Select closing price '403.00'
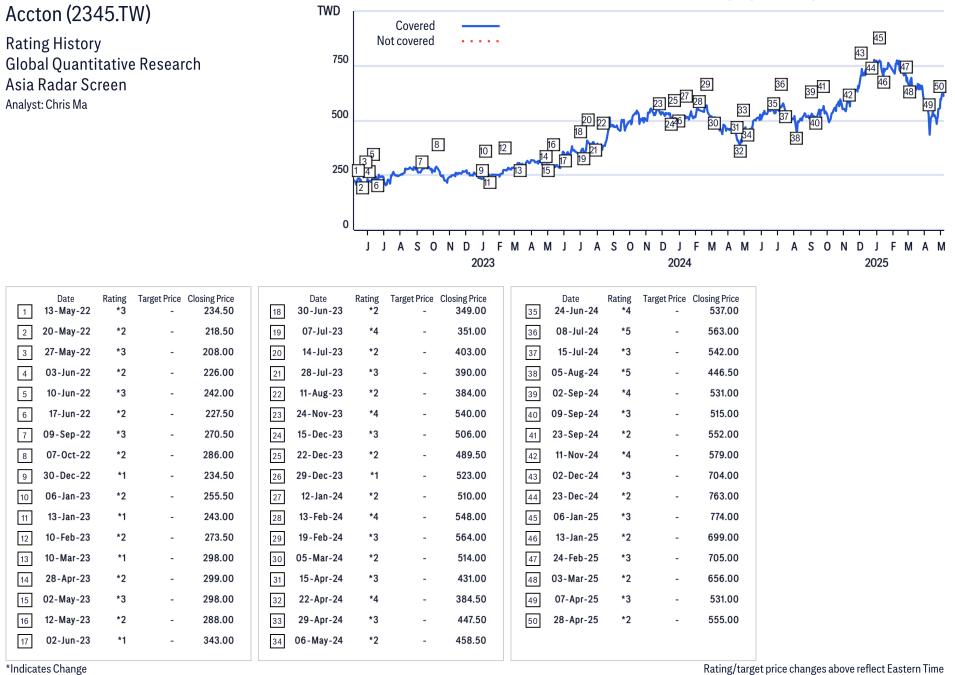This screenshot has width=955, height=675. pos(471,352)
